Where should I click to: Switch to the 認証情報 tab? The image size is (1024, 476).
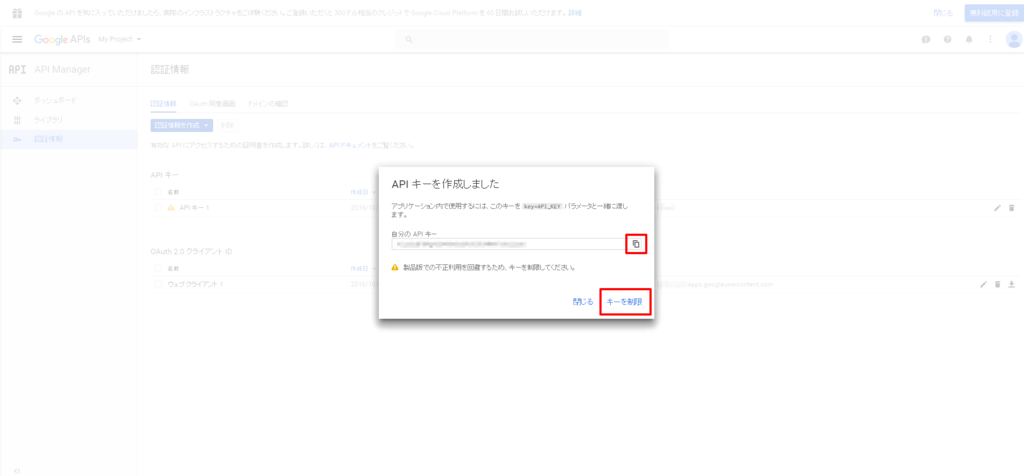coord(163,104)
